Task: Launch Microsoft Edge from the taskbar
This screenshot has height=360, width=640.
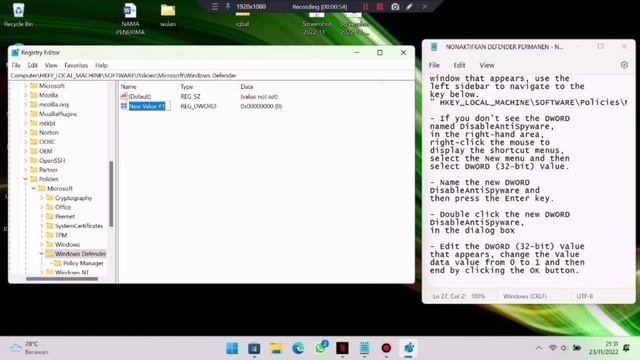Action: 298,348
